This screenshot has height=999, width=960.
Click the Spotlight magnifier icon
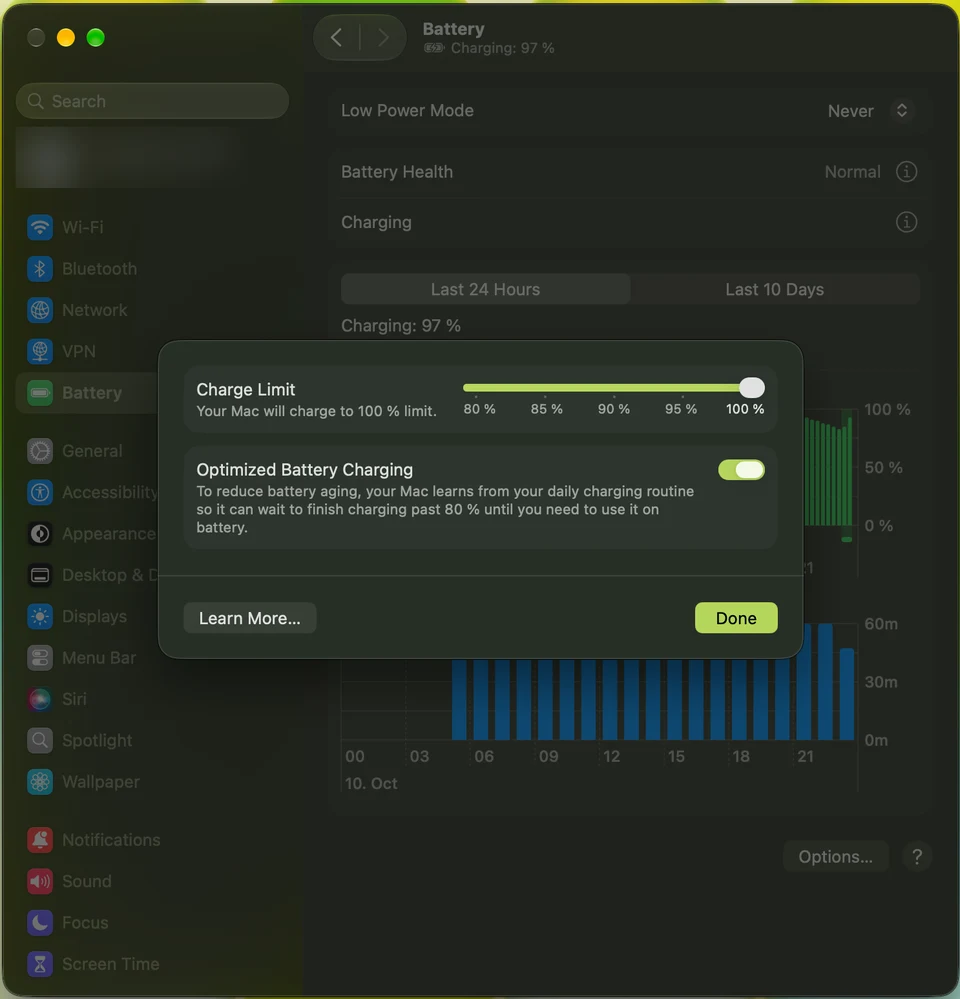click(x=39, y=741)
